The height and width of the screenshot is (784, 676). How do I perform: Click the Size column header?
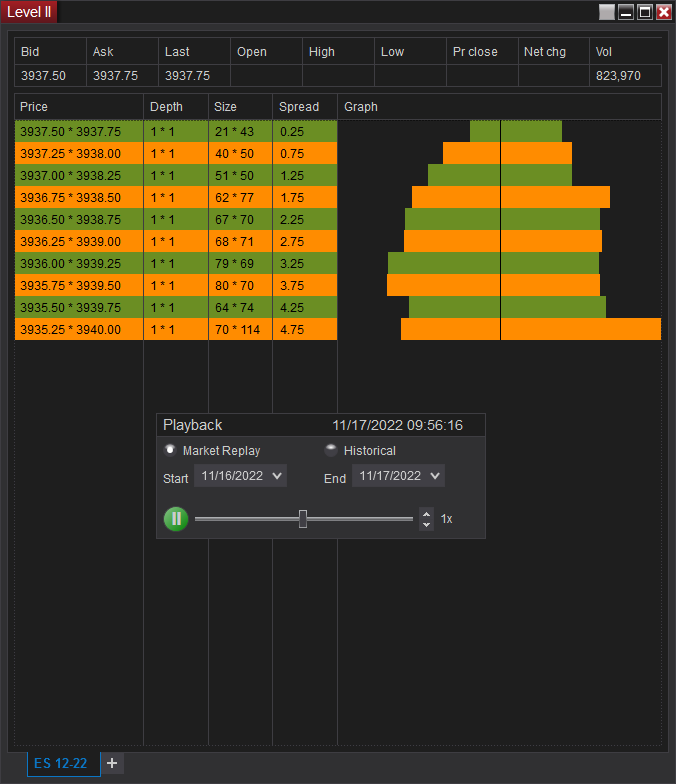[x=240, y=107]
